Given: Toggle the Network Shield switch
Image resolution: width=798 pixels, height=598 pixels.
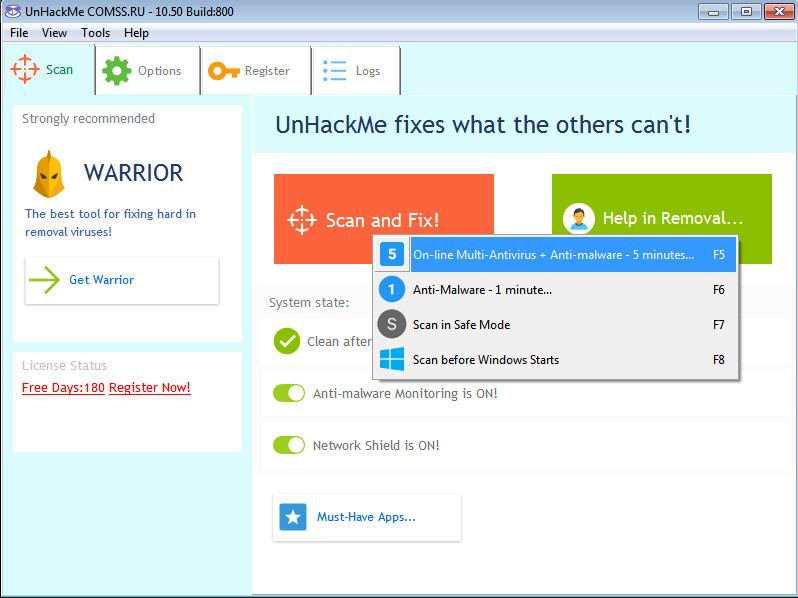Looking at the screenshot, I should coord(289,445).
